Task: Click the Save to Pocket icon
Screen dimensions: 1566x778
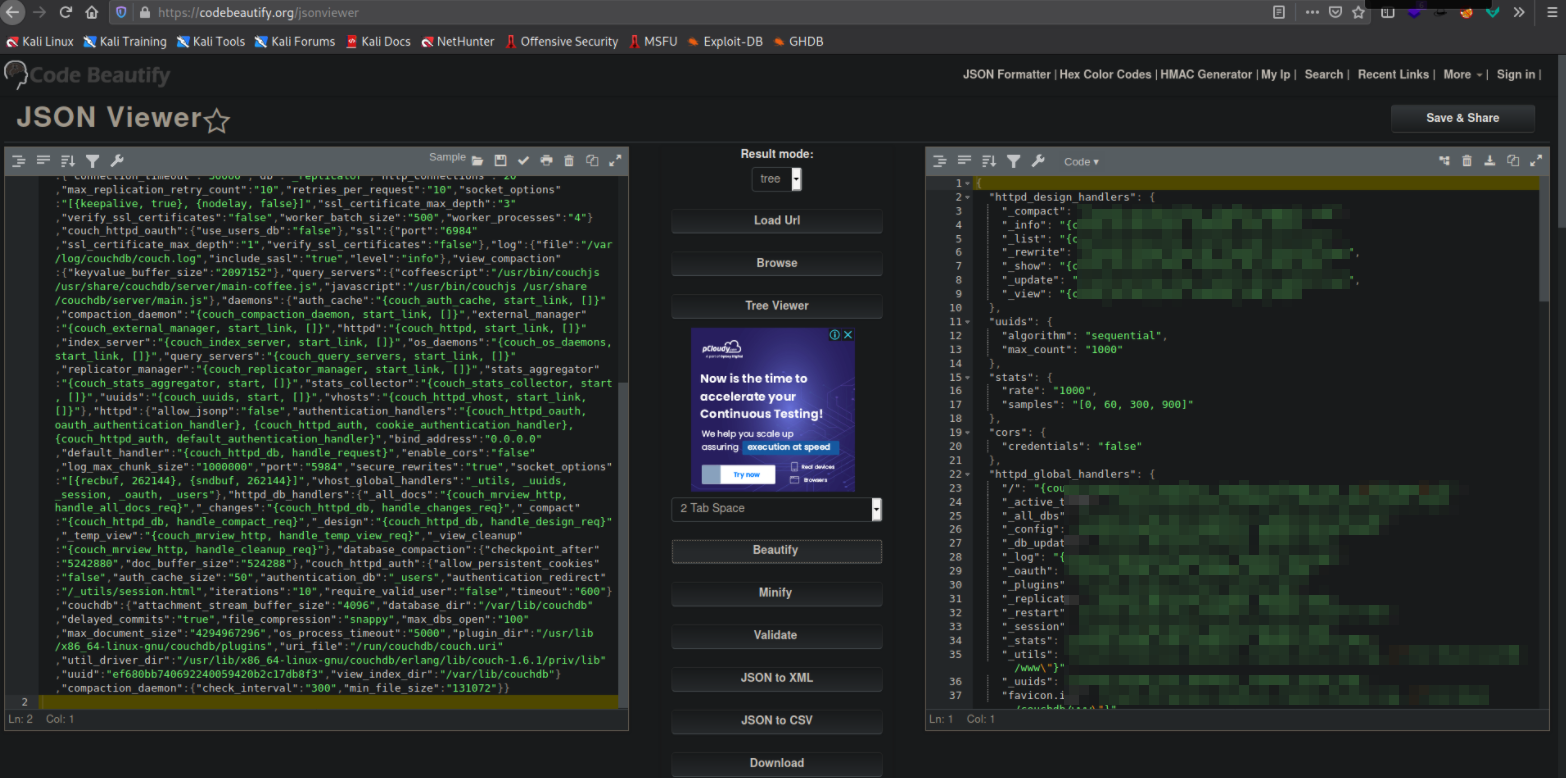Action: point(1335,13)
